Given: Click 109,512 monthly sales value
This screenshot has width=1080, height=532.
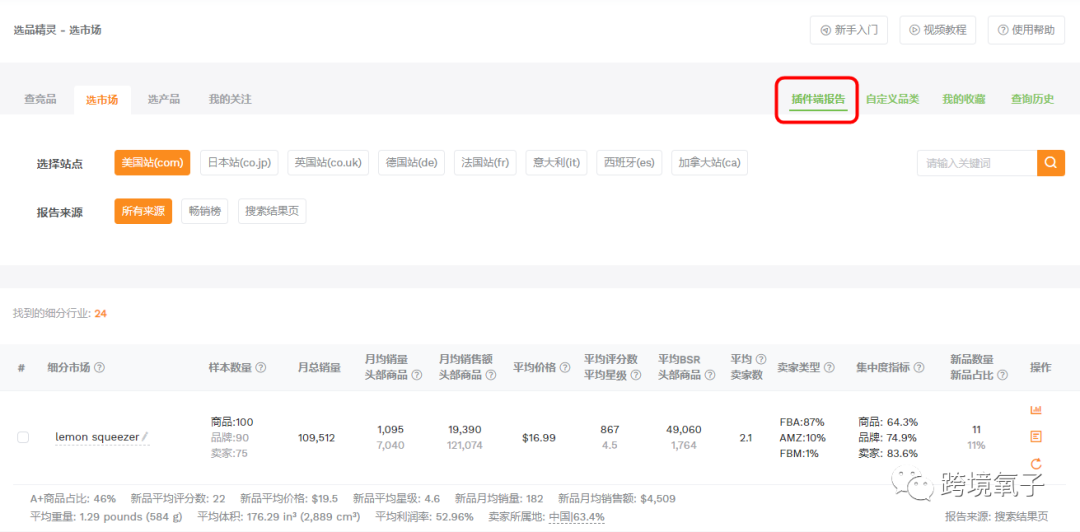Looking at the screenshot, I should coord(316,438).
